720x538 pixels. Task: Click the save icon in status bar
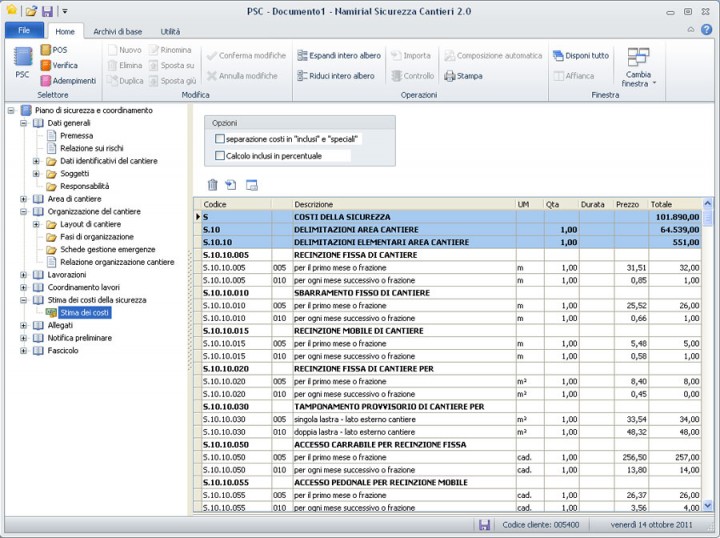pos(484,525)
